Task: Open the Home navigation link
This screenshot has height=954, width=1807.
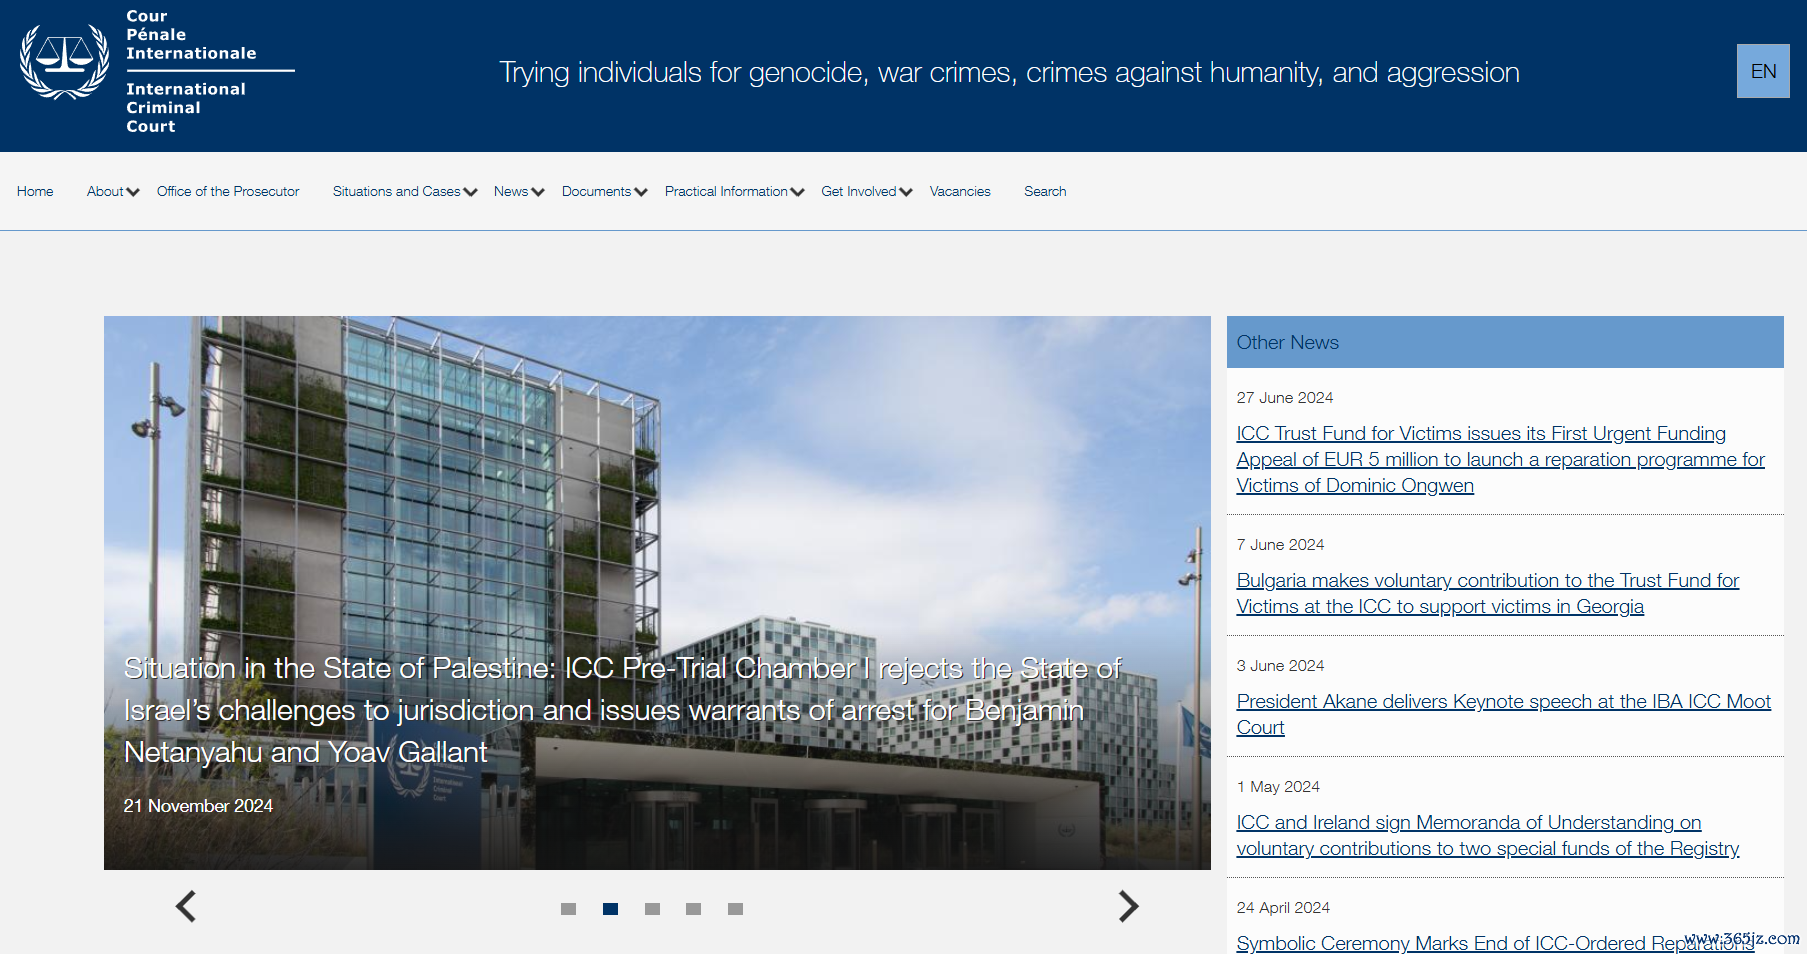Action: (x=35, y=191)
